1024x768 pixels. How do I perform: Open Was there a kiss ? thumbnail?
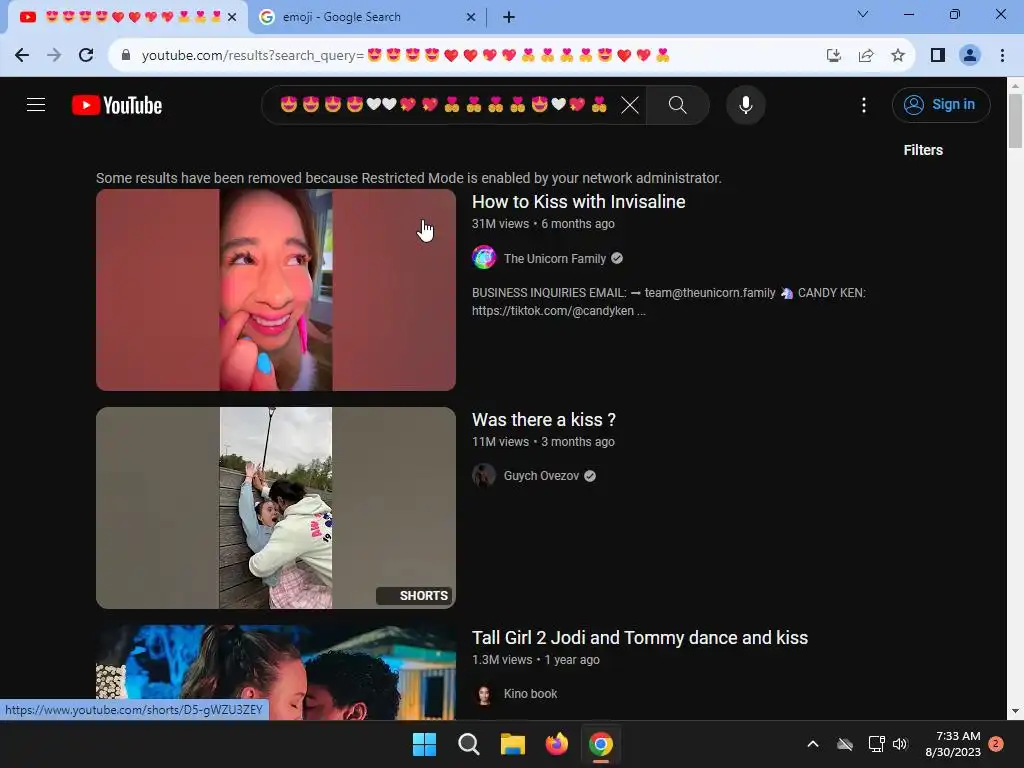[276, 508]
